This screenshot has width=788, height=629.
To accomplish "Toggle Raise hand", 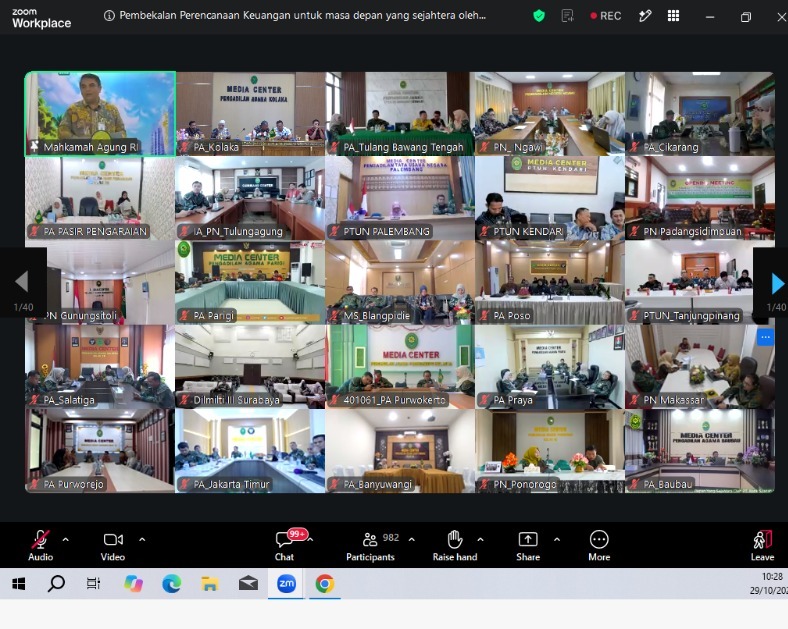I will pos(455,546).
